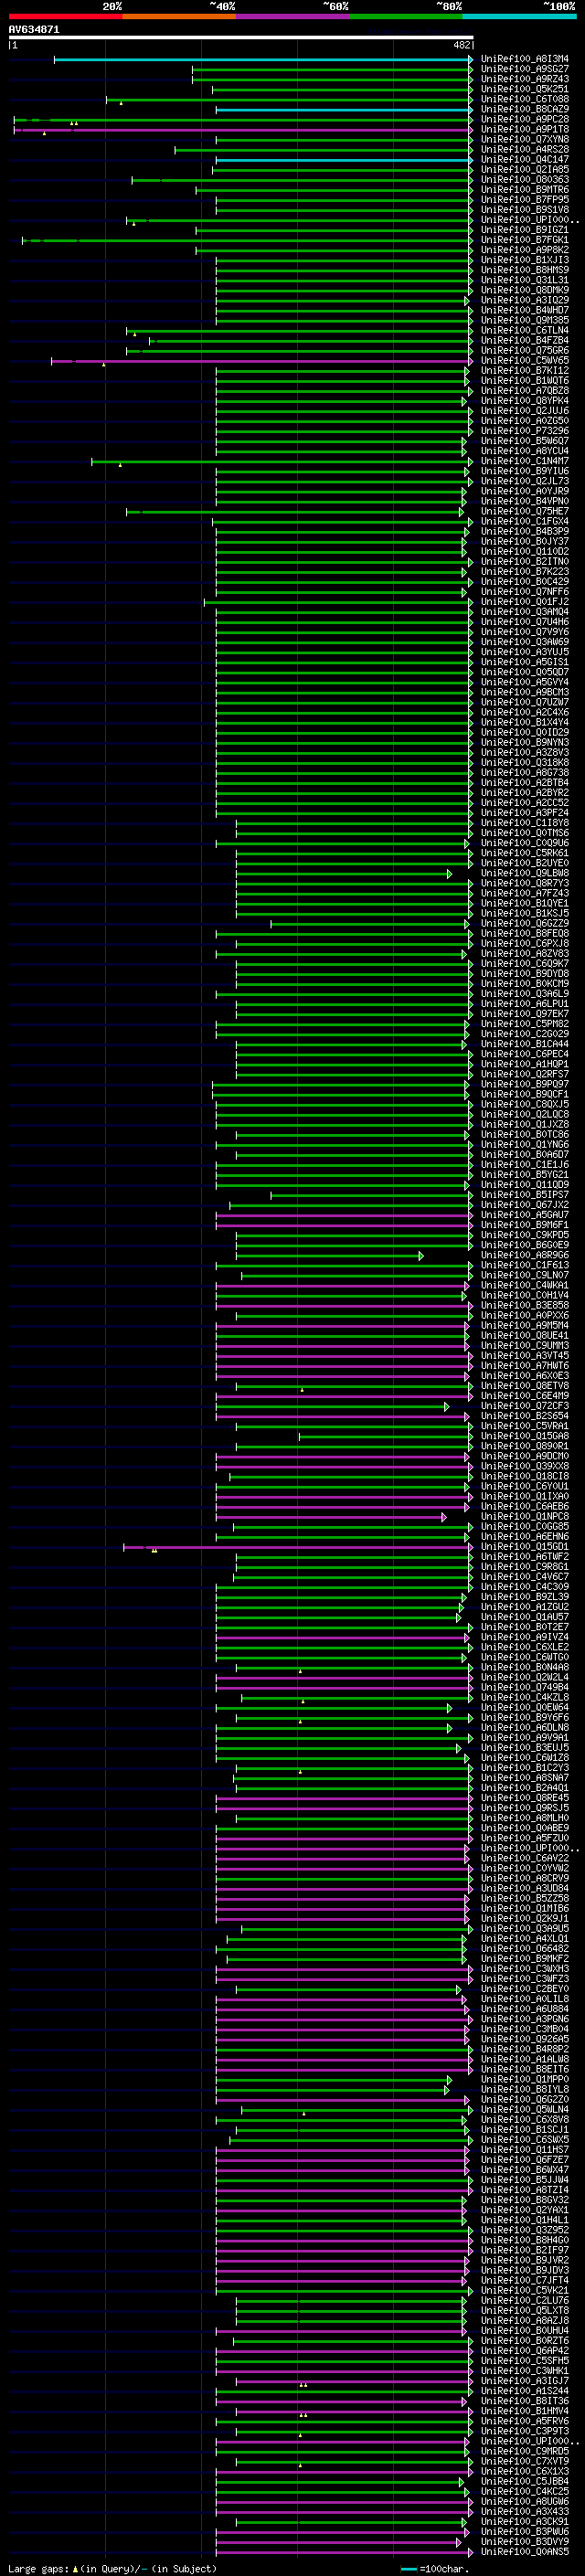Image resolution: width=585 pixels, height=2576 pixels.
Task: Click the UniRef100_A2BYR2 label
Action: coord(524,793)
